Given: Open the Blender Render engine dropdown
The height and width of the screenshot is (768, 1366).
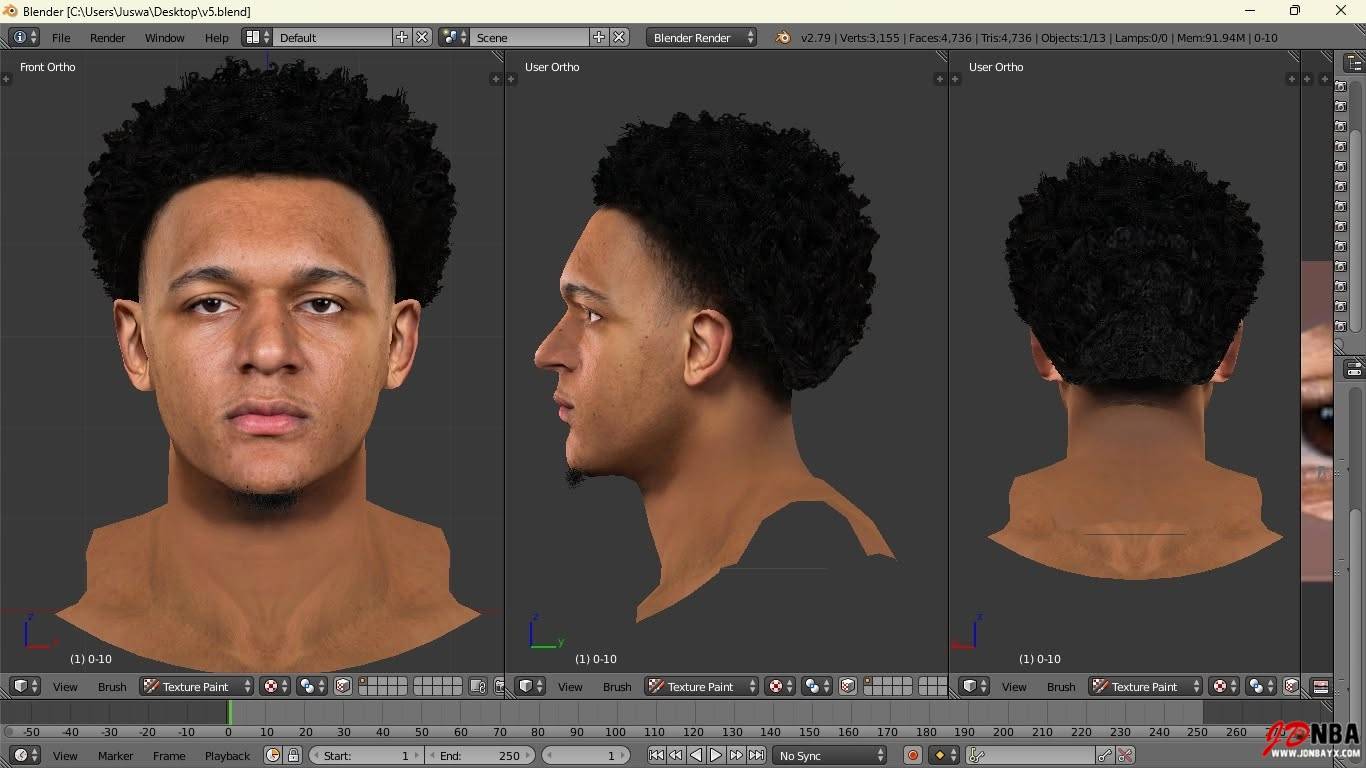Looking at the screenshot, I should [x=702, y=37].
